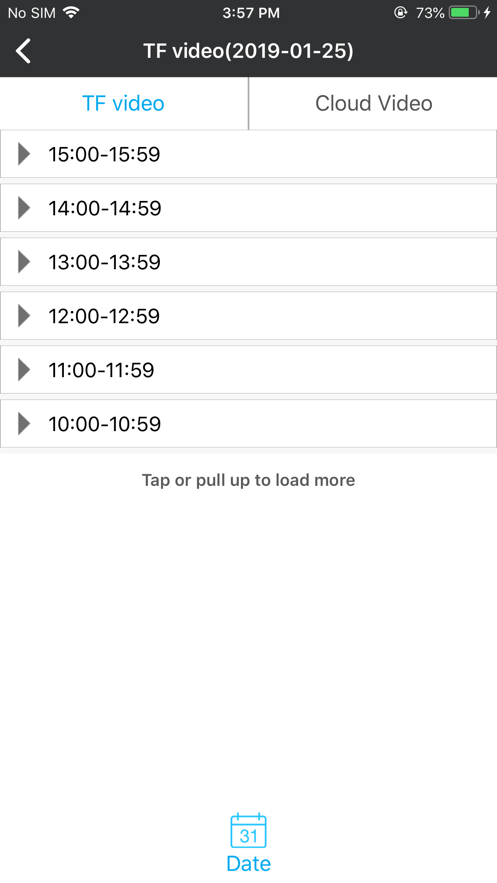Tap 'Tap or pull up to load more'
Image resolution: width=497 pixels, height=883 pixels.
tap(248, 480)
